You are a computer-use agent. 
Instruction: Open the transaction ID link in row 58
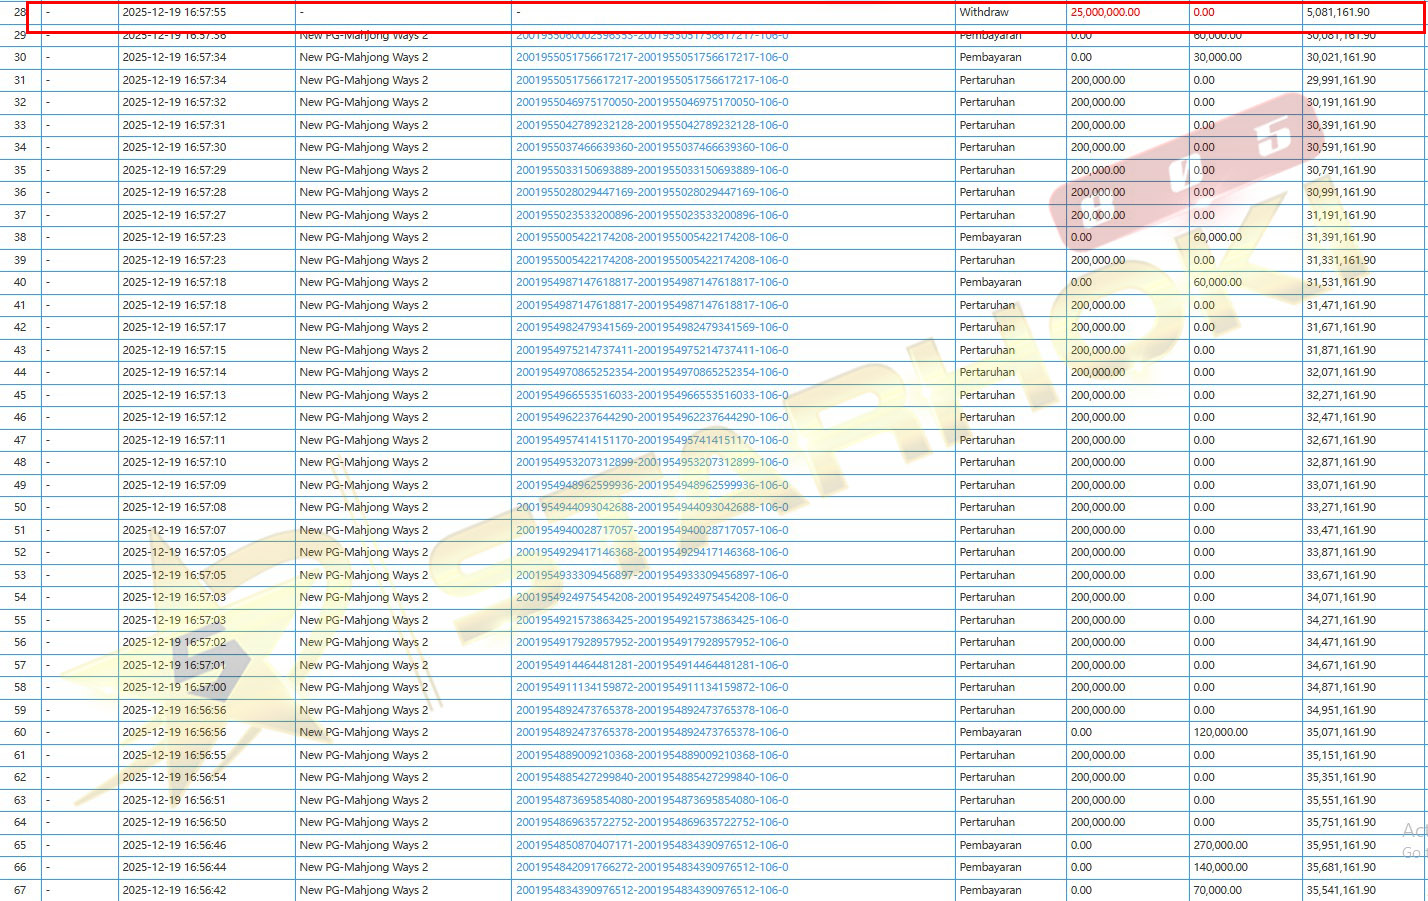[651, 688]
